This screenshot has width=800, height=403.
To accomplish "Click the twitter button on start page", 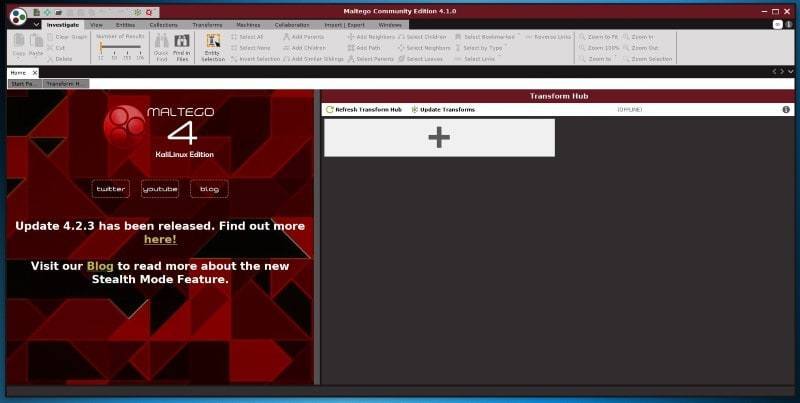I will click(x=111, y=189).
